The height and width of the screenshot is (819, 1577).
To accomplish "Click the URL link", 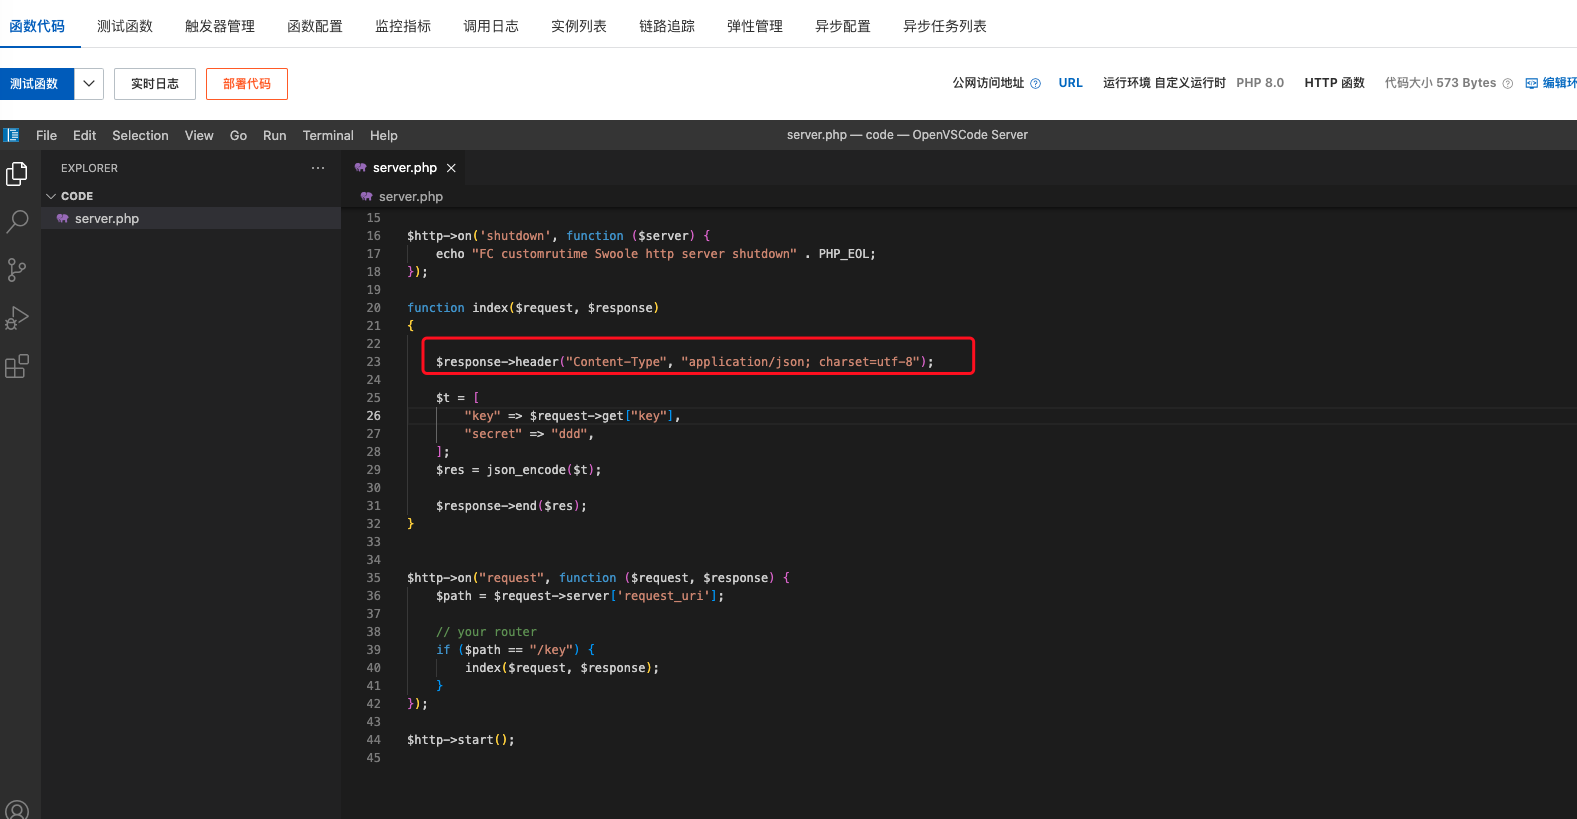I will point(1070,83).
